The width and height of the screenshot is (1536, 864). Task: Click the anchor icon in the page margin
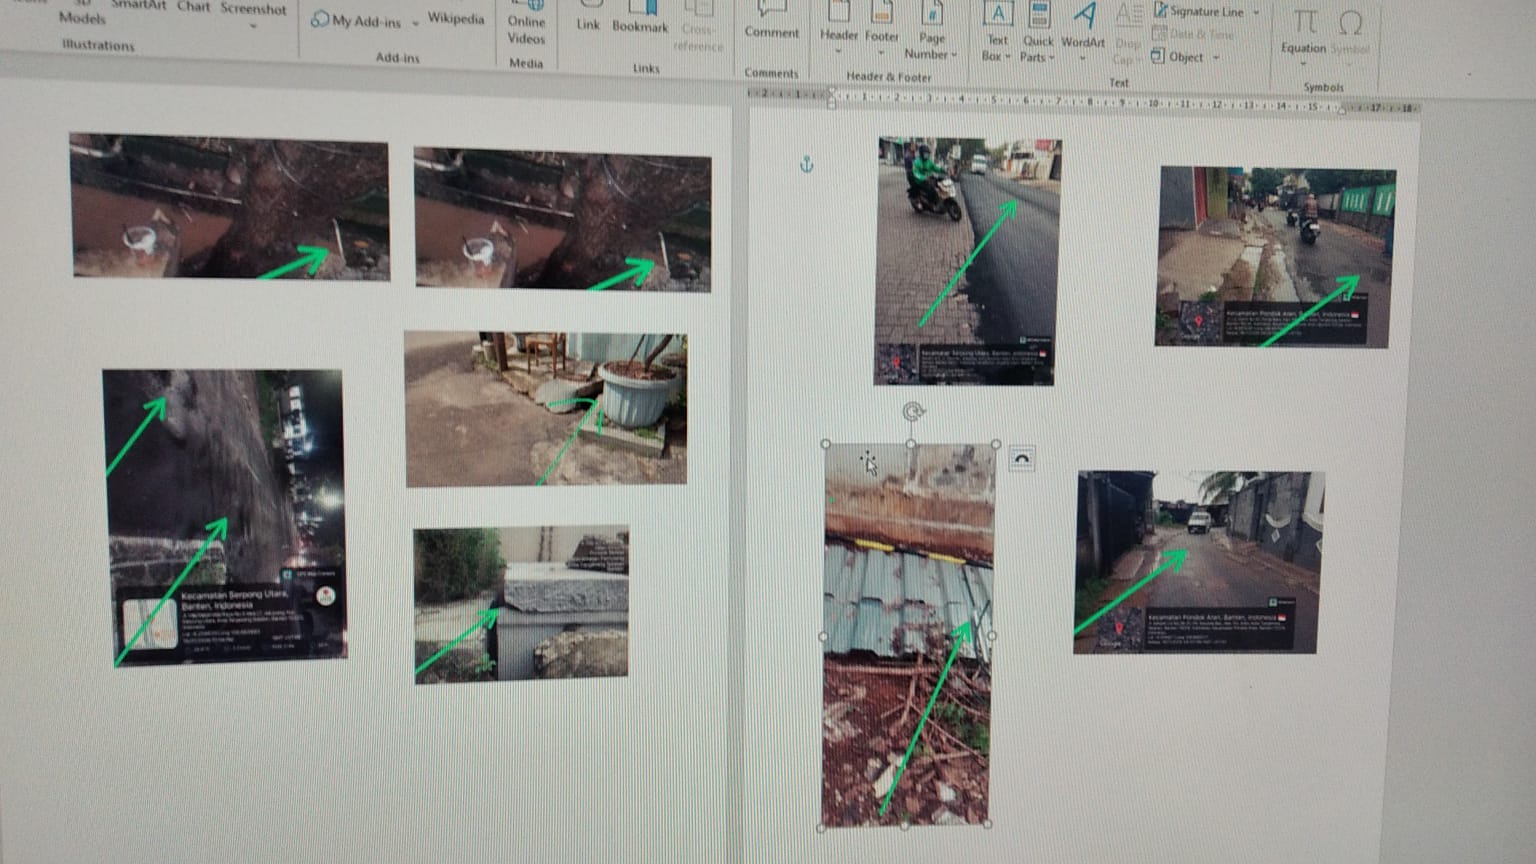(807, 164)
